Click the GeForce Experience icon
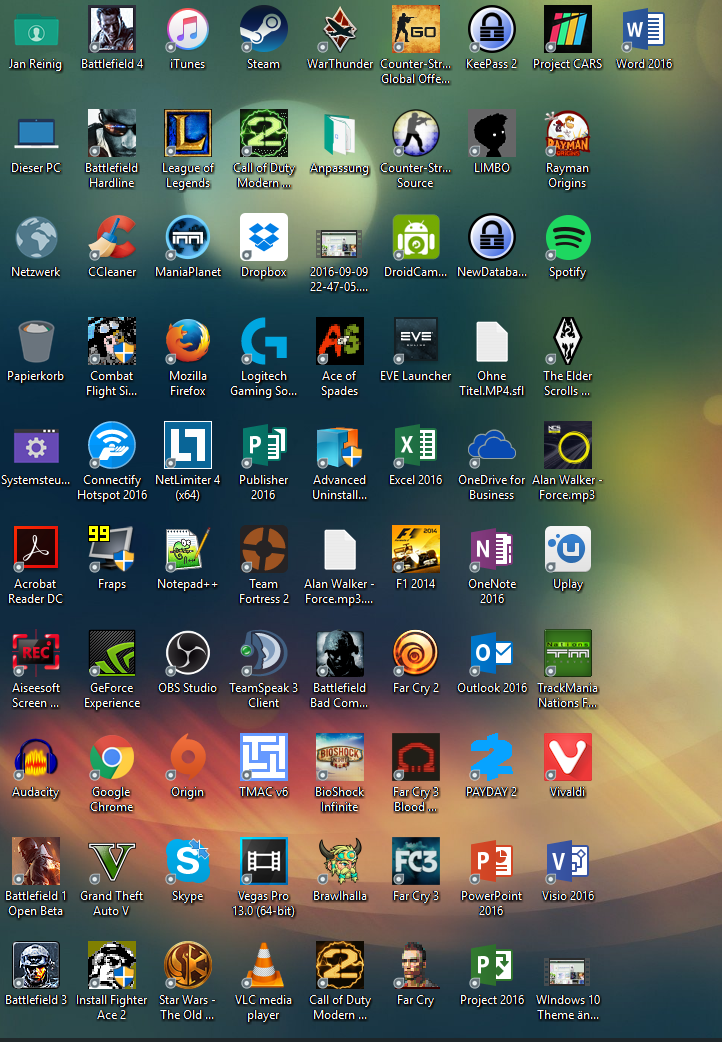 pyautogui.click(x=112, y=653)
